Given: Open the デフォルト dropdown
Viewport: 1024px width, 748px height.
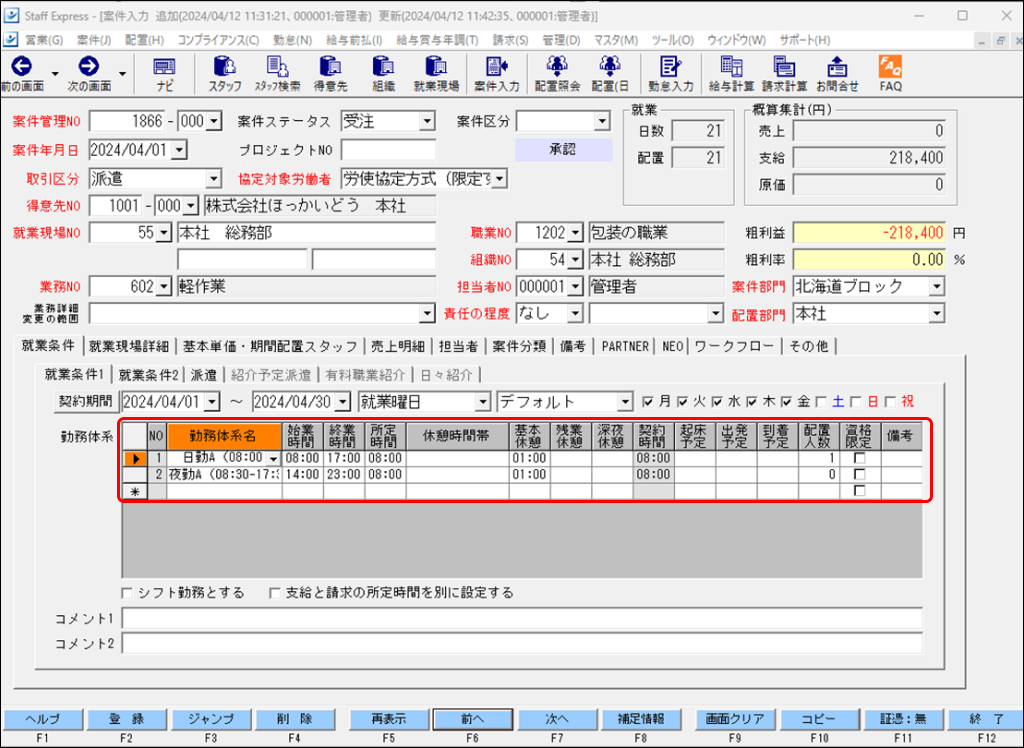Looking at the screenshot, I should (625, 401).
